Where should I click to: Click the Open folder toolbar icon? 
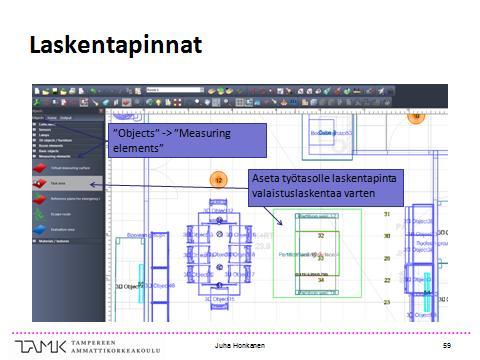pyautogui.click(x=46, y=91)
